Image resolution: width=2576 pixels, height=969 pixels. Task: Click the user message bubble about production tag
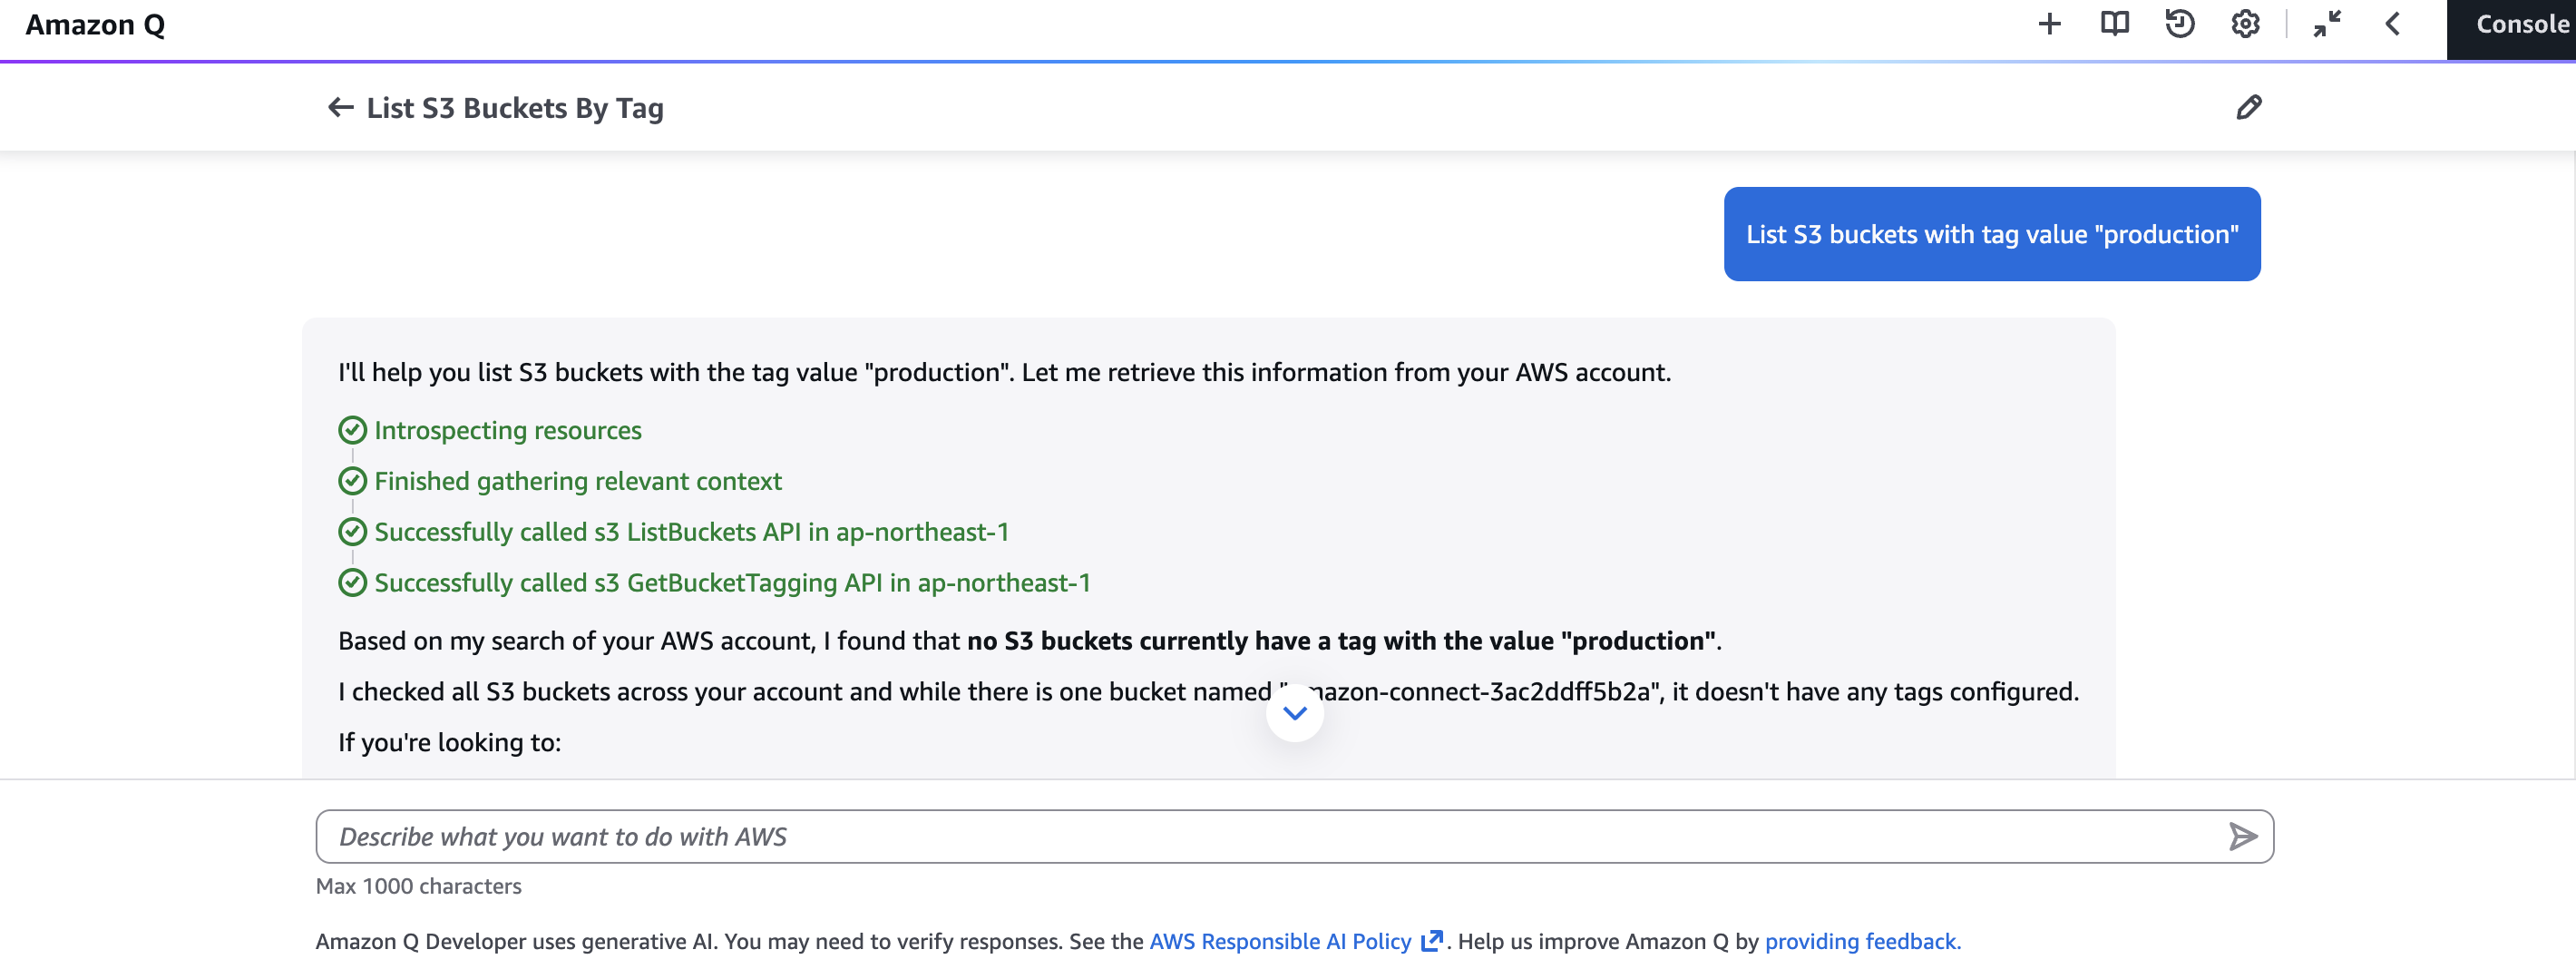point(1991,234)
